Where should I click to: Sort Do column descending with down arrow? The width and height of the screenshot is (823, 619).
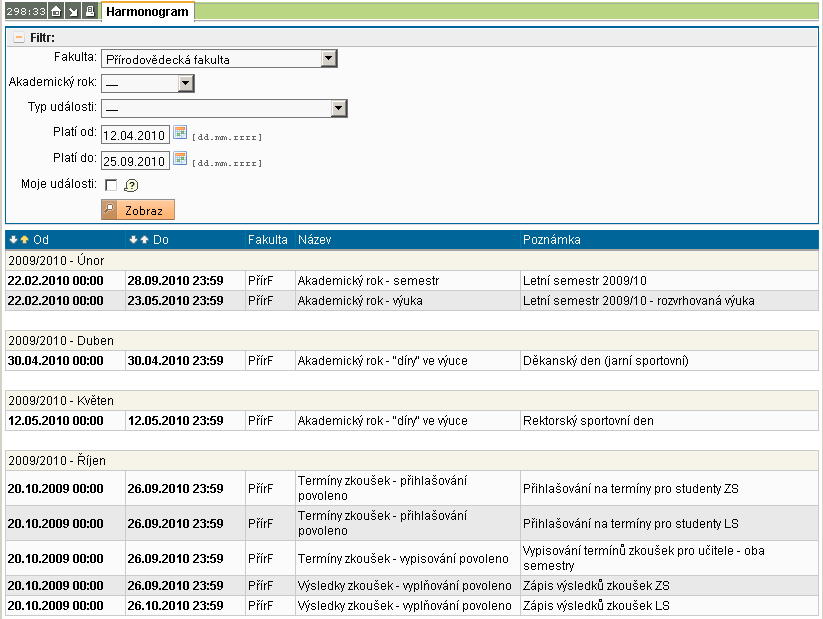pyautogui.click(x=133, y=240)
